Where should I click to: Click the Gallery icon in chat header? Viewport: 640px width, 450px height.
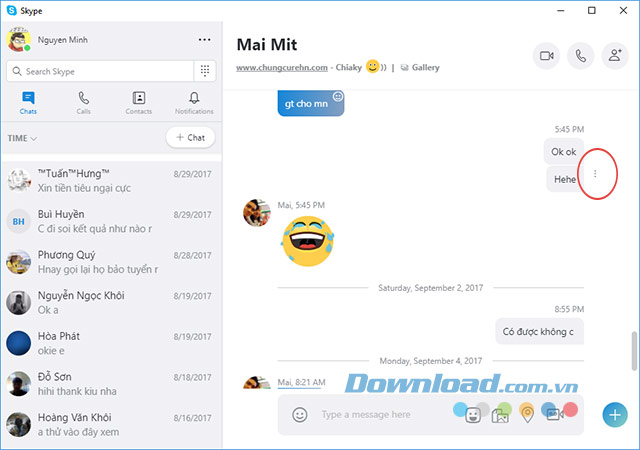(x=404, y=67)
